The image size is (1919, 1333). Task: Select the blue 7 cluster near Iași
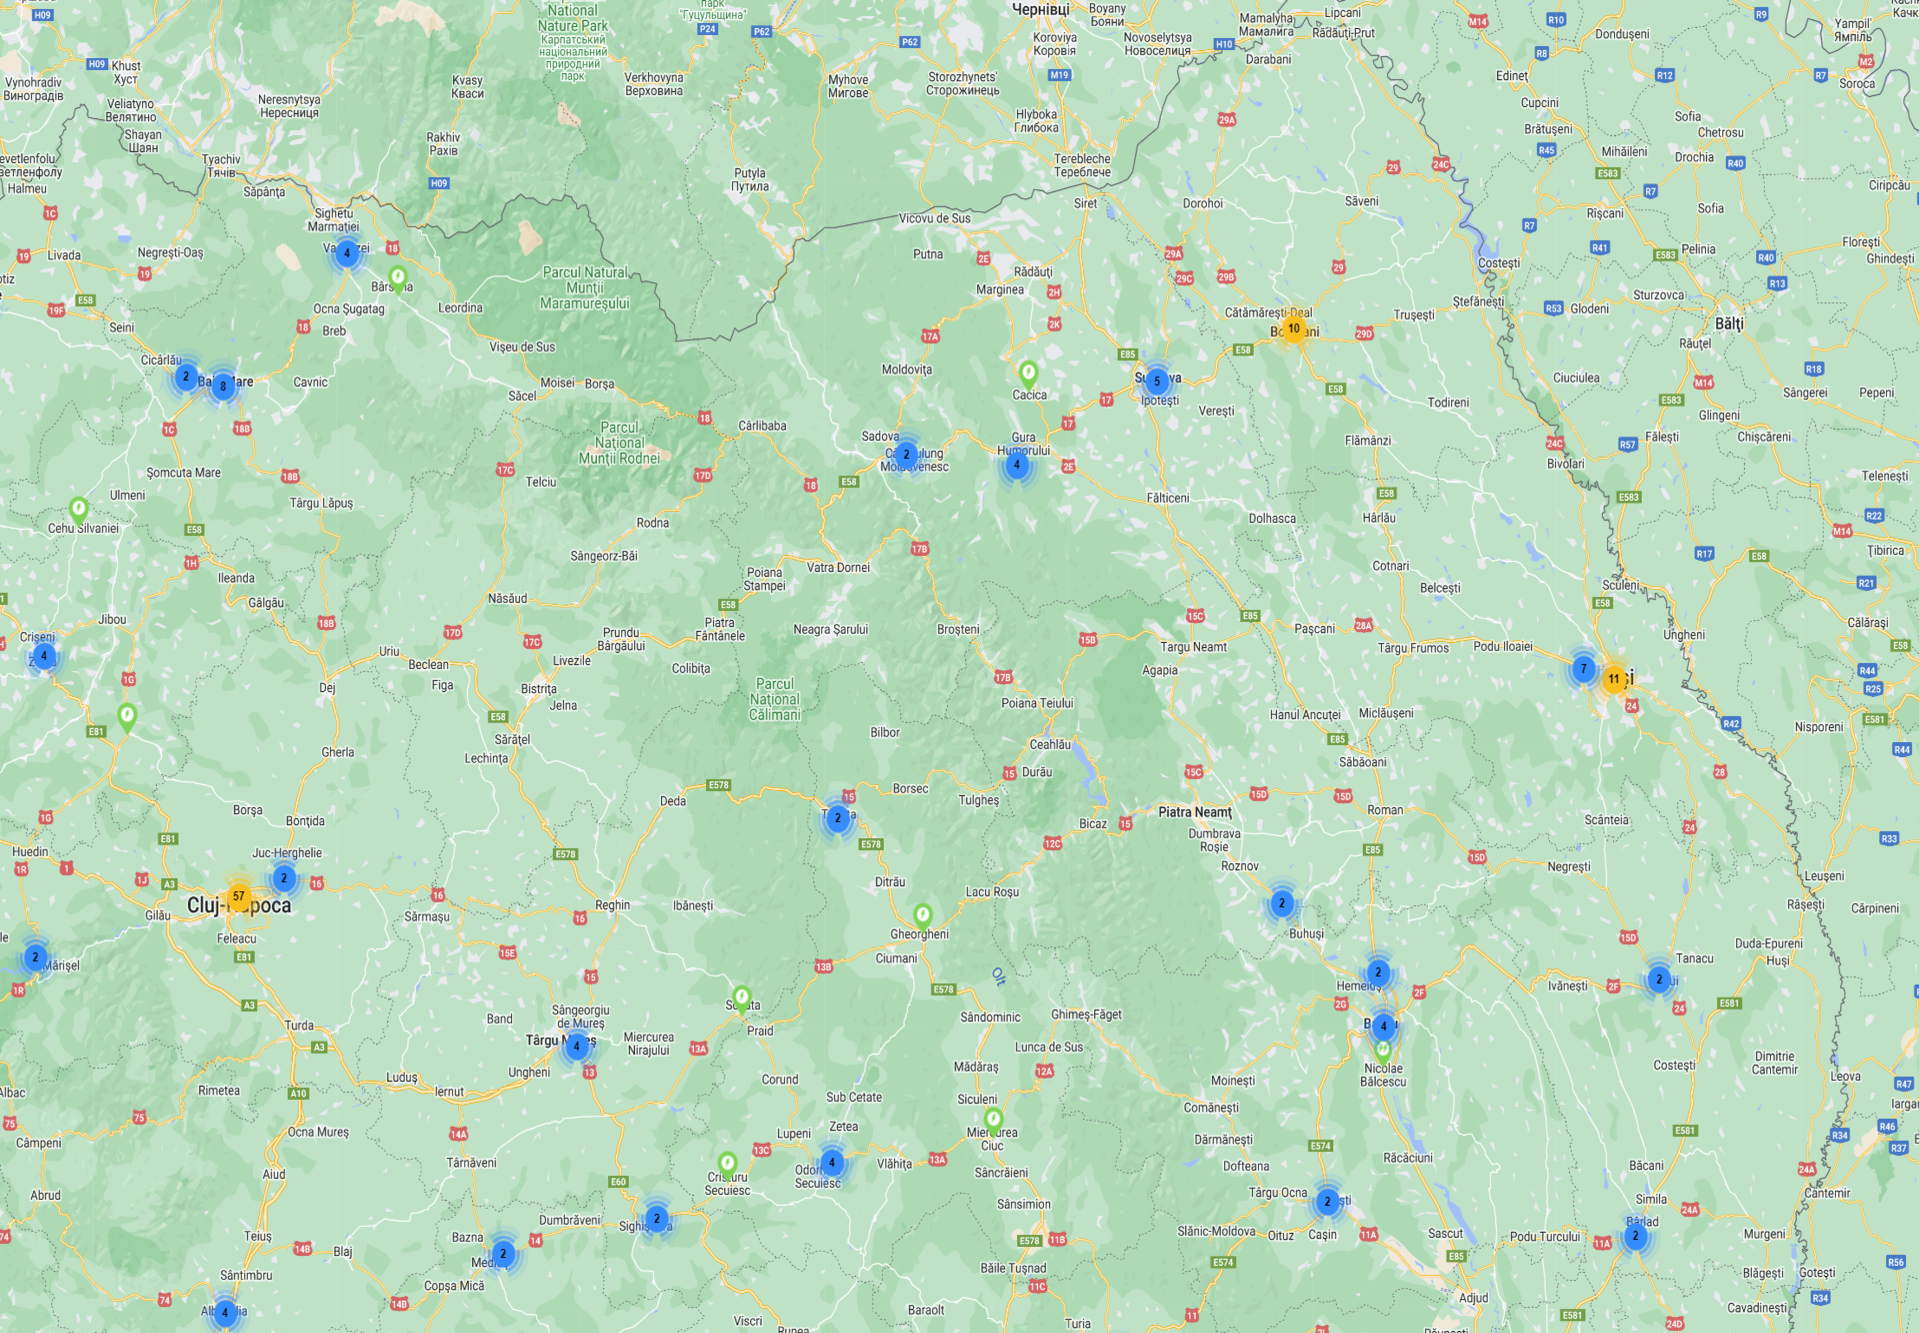(x=1582, y=668)
